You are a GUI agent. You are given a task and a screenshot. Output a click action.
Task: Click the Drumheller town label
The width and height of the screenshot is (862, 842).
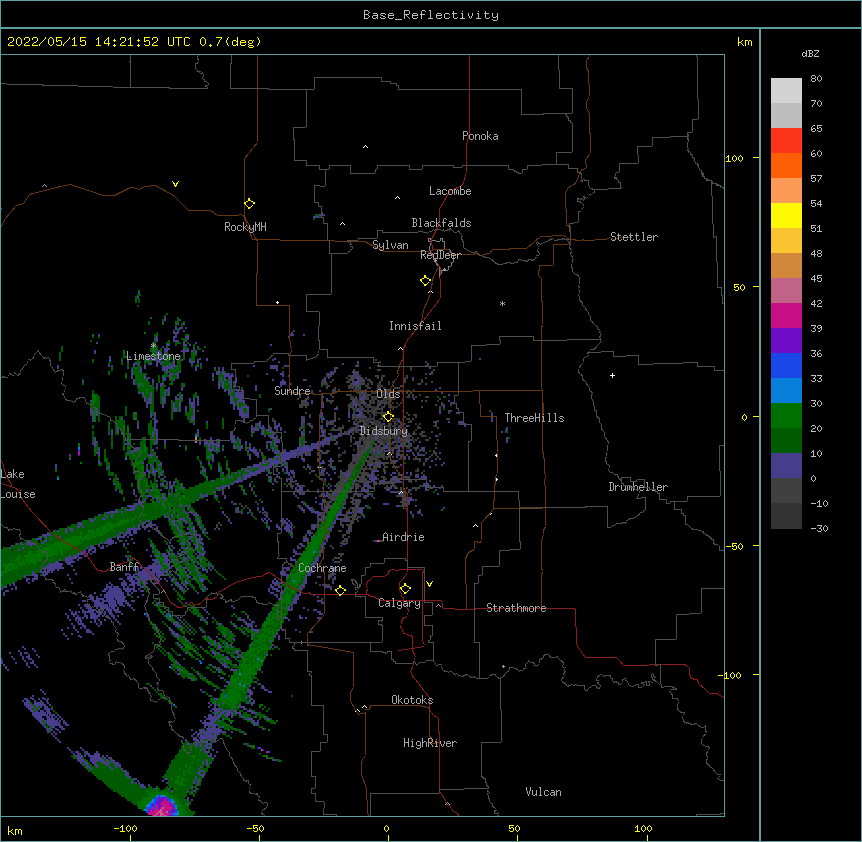(638, 487)
